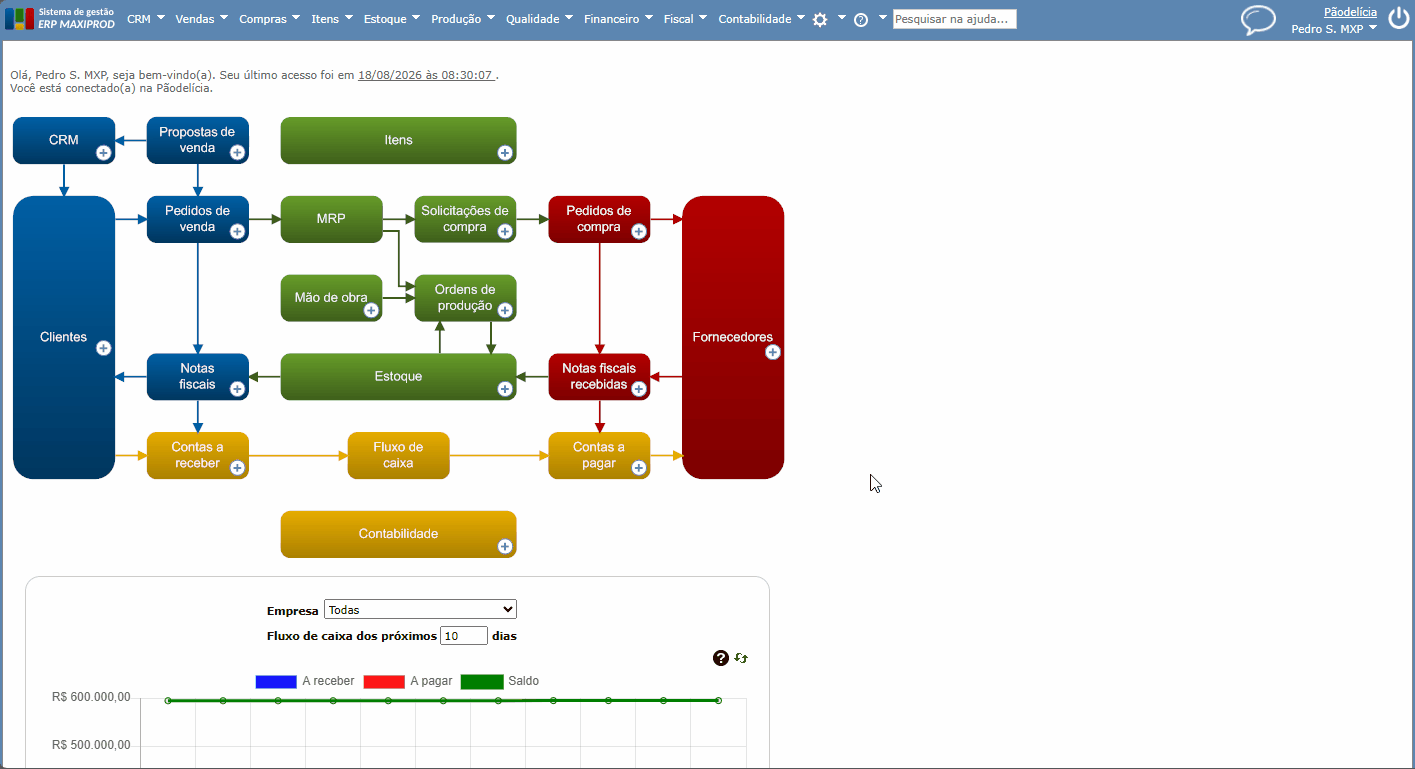Open the chat speech bubble icon
Image resolution: width=1415 pixels, height=769 pixels.
[1258, 20]
